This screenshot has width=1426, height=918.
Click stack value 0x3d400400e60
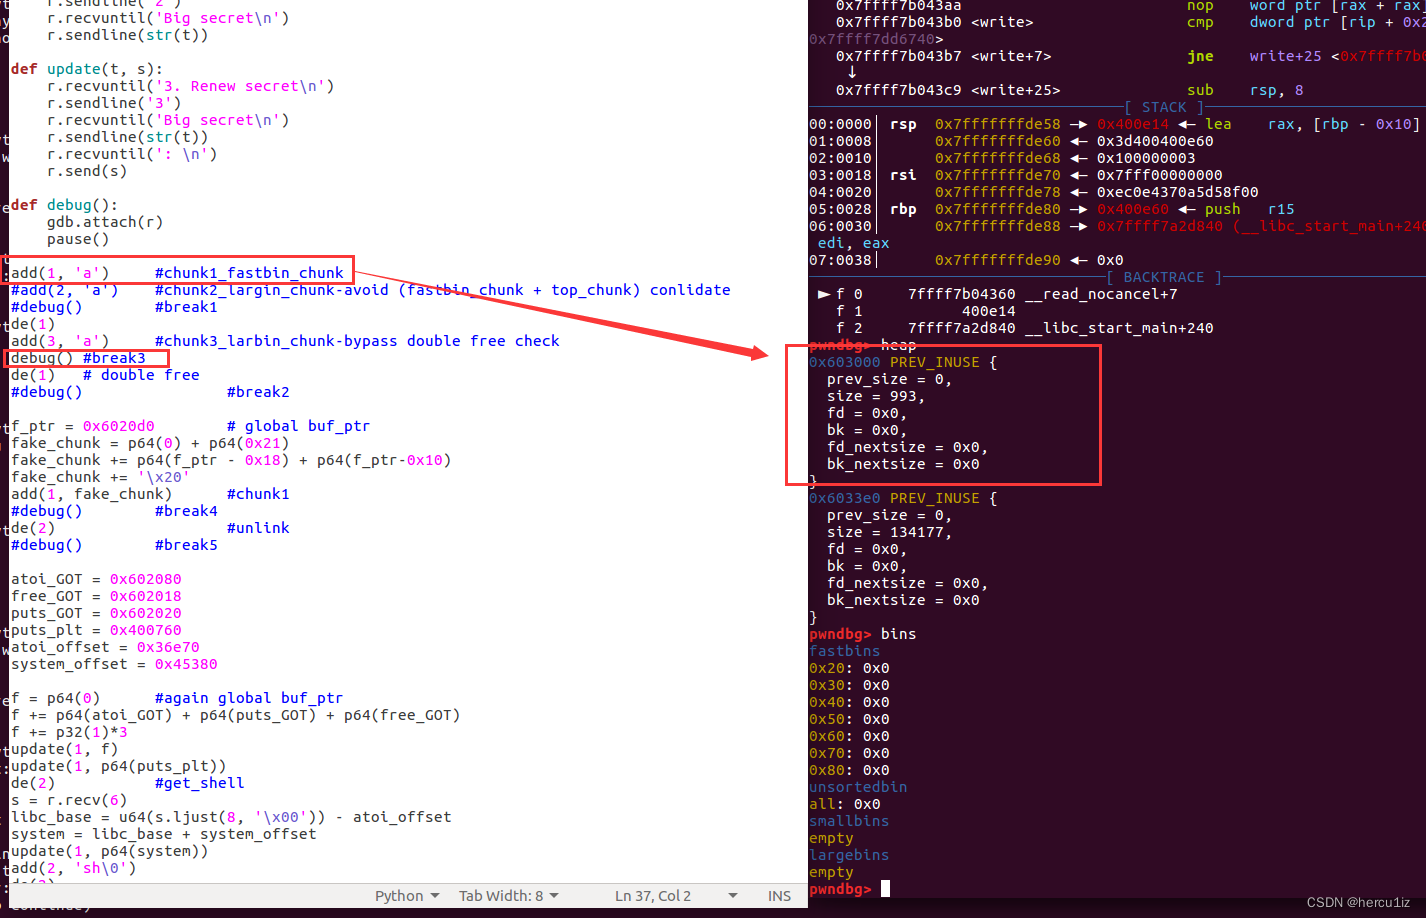click(1155, 141)
